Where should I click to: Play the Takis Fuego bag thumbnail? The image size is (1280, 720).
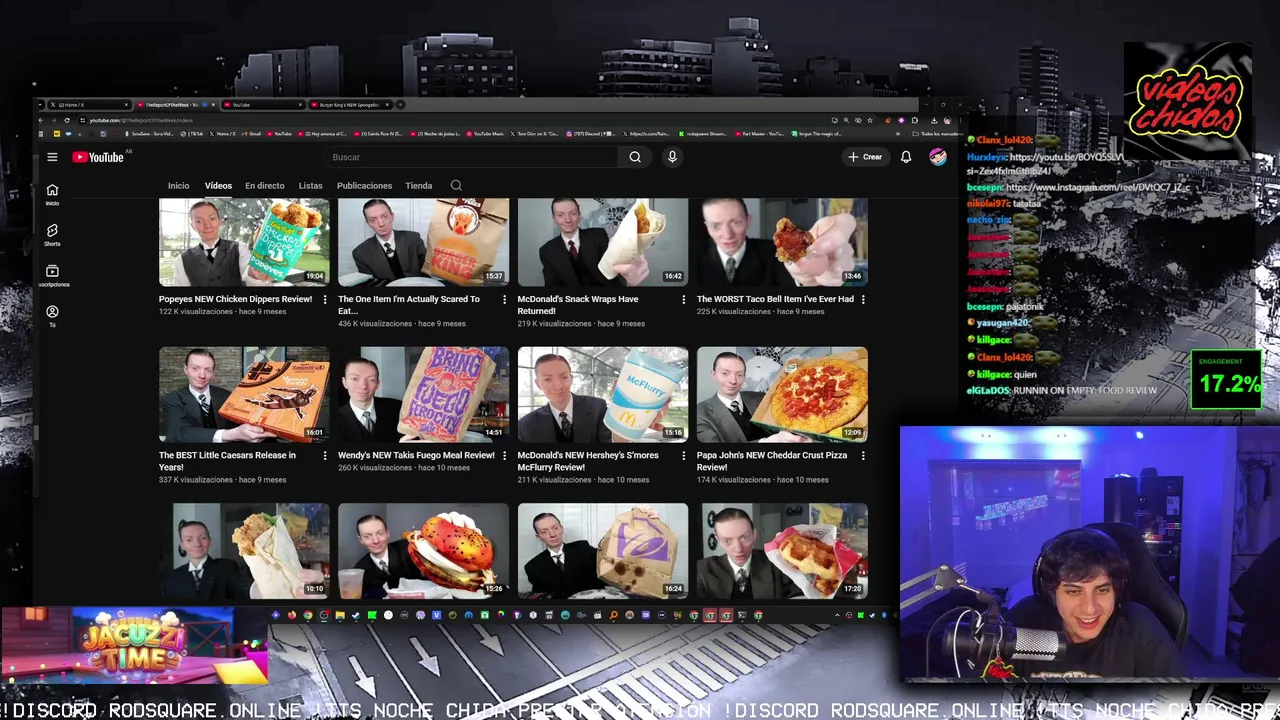click(423, 394)
